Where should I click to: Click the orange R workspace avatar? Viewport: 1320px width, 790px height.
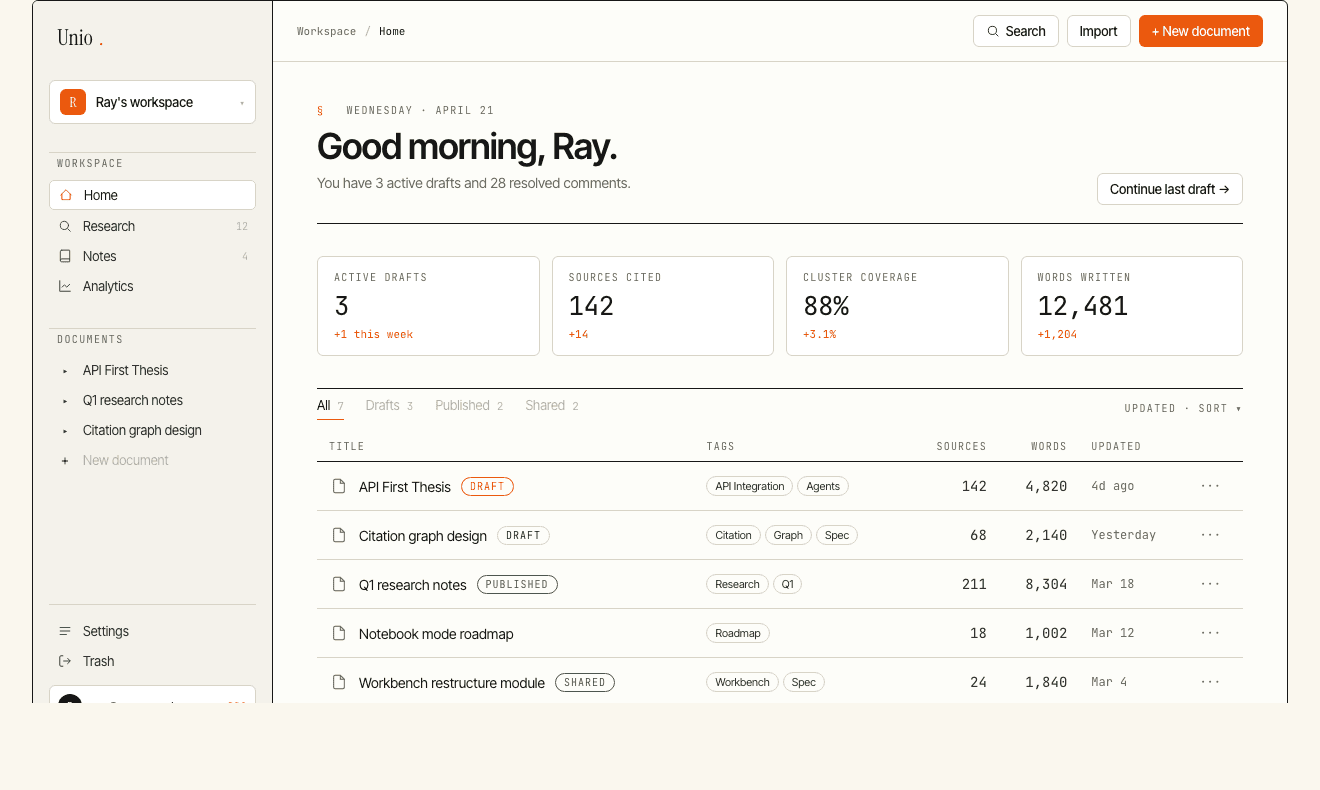tap(73, 102)
